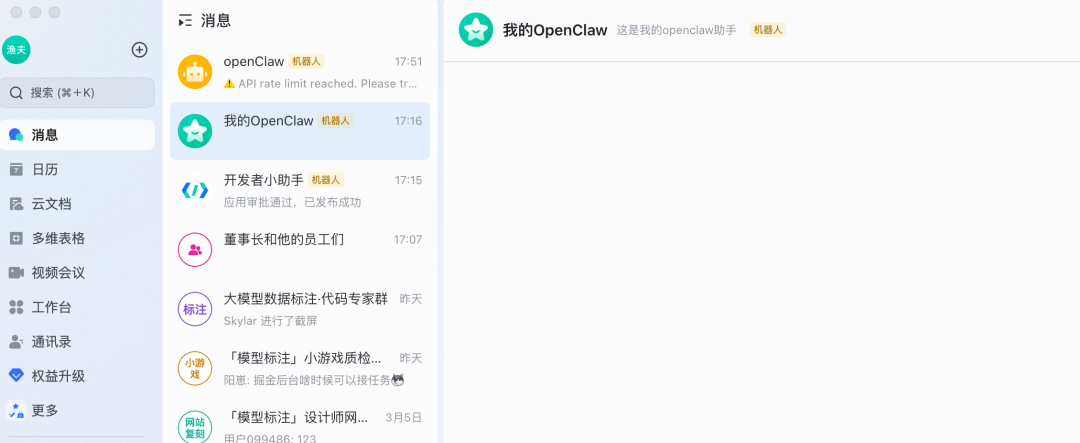Toggle the message list filter icon beside 消息

pyautogui.click(x=185, y=21)
